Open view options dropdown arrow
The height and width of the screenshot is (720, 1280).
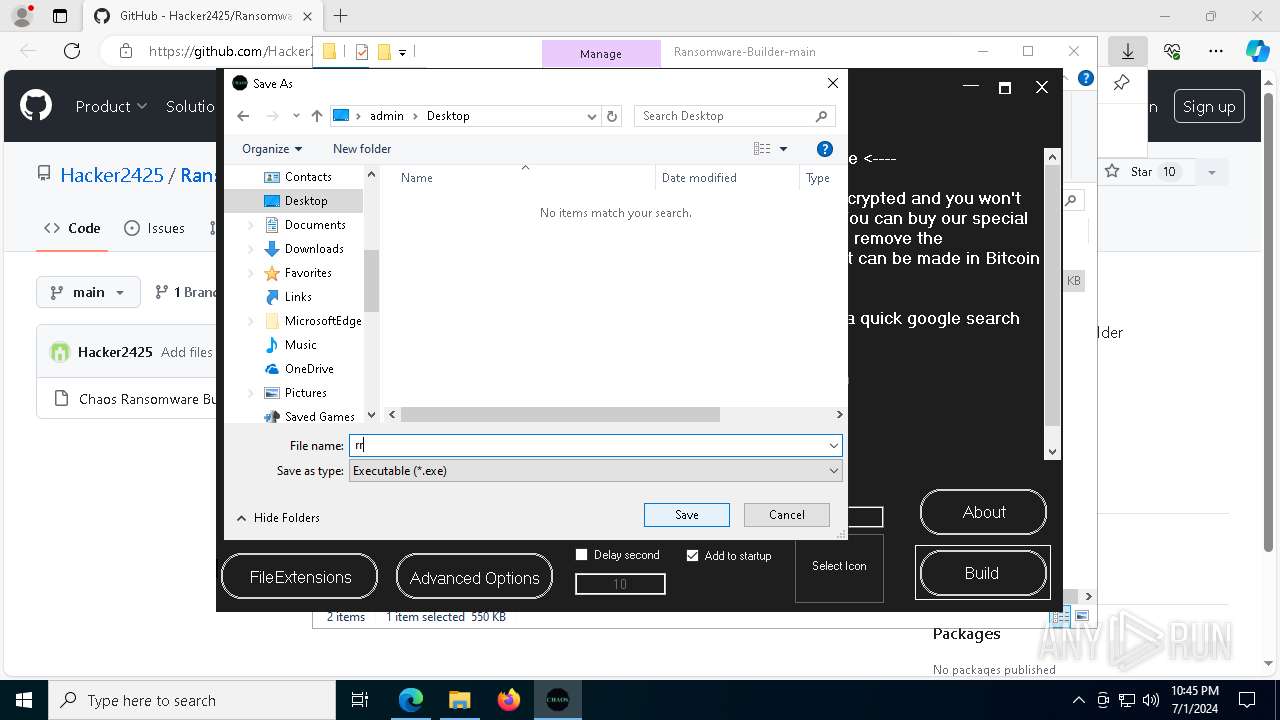click(783, 149)
